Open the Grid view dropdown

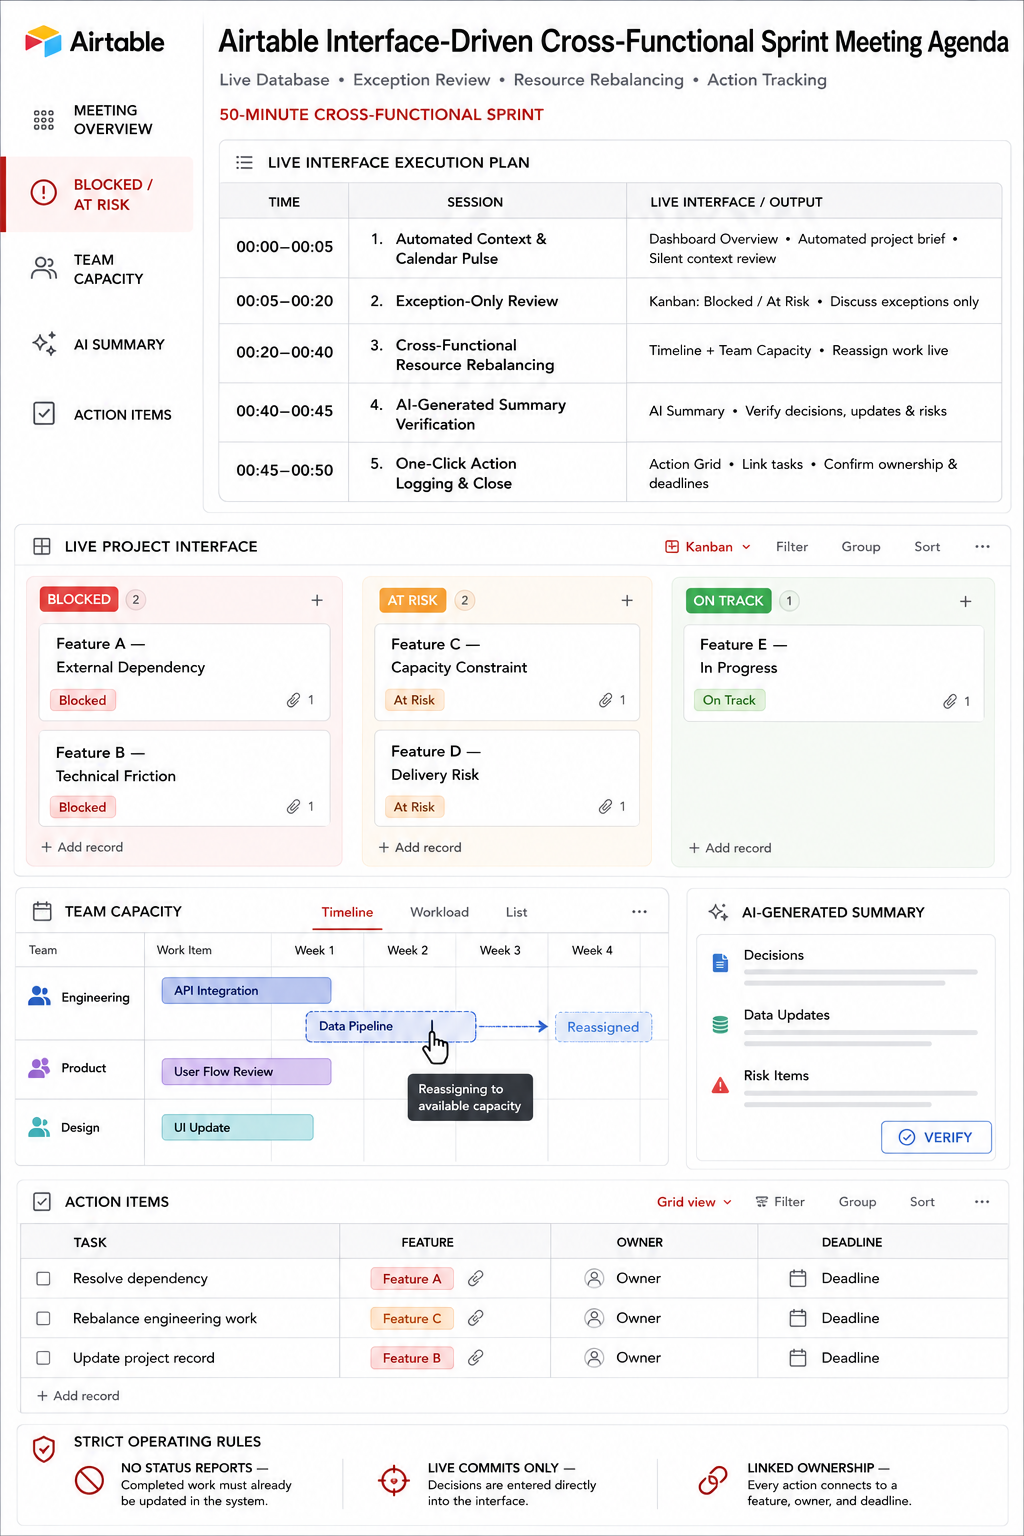point(694,1201)
